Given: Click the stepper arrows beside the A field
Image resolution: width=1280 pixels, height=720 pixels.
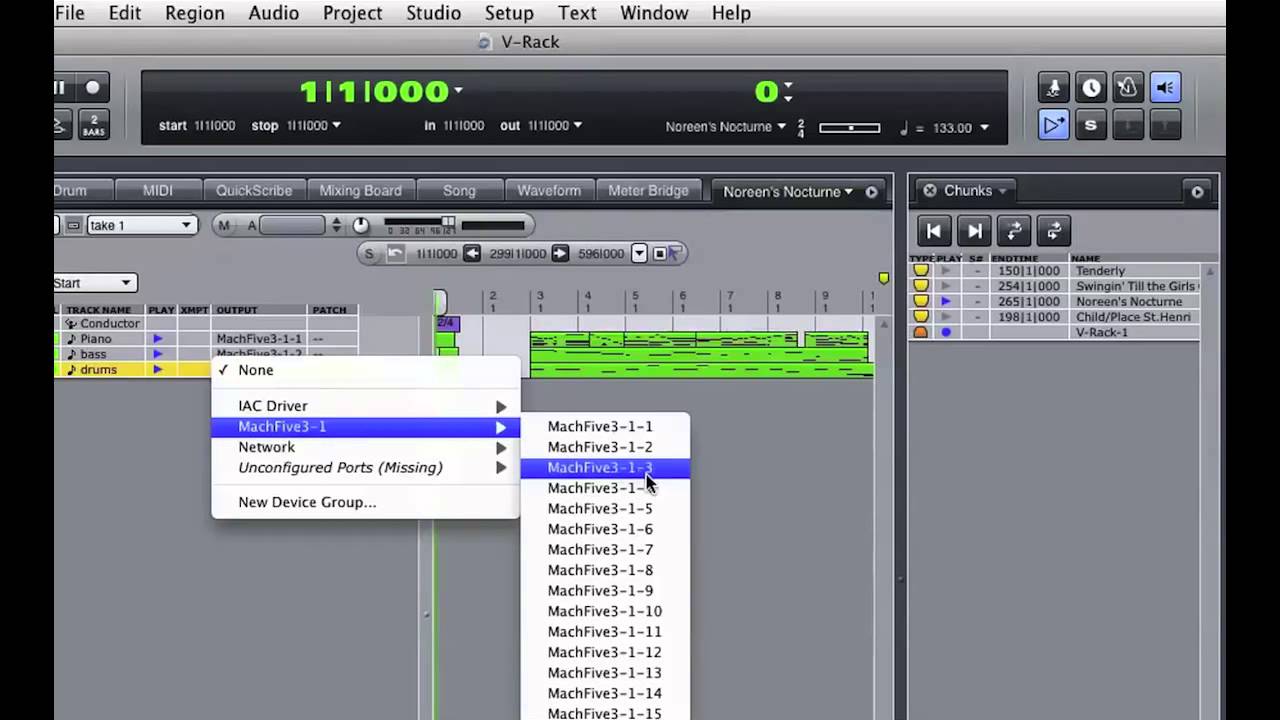Looking at the screenshot, I should (x=336, y=226).
